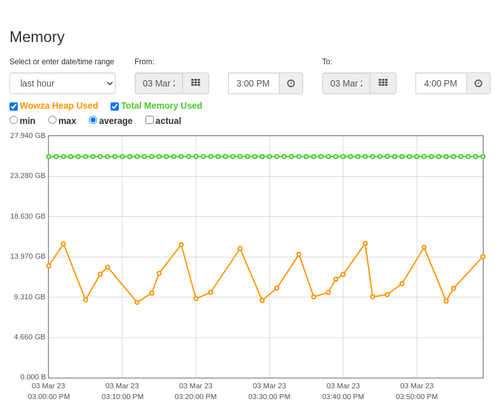Enable the actual checkbox

[149, 120]
